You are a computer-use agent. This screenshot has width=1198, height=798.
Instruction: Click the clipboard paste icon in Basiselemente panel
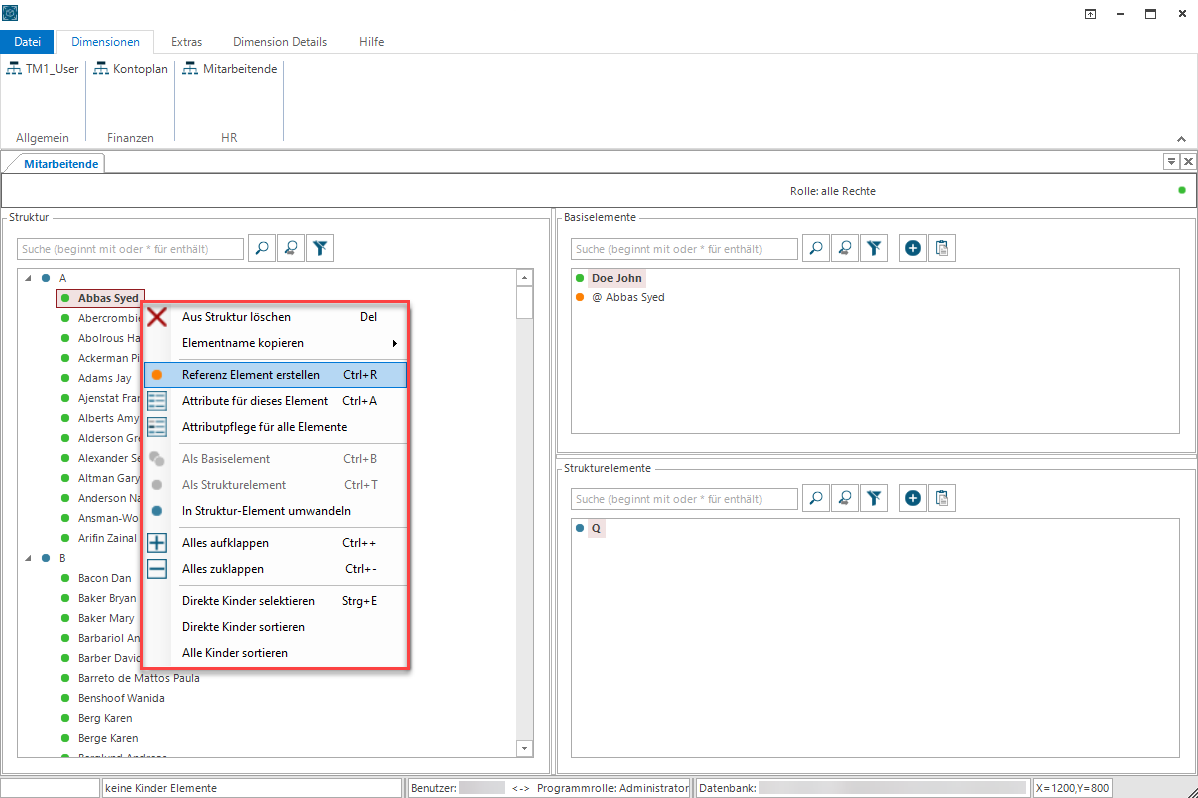click(942, 248)
